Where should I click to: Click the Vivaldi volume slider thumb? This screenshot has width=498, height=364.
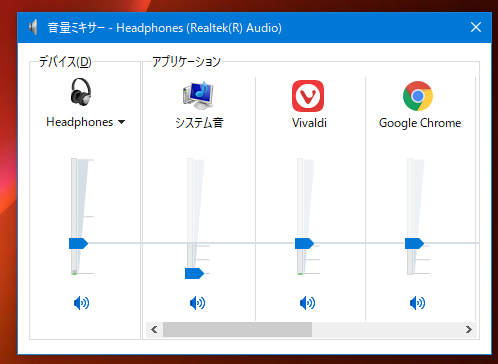point(304,243)
